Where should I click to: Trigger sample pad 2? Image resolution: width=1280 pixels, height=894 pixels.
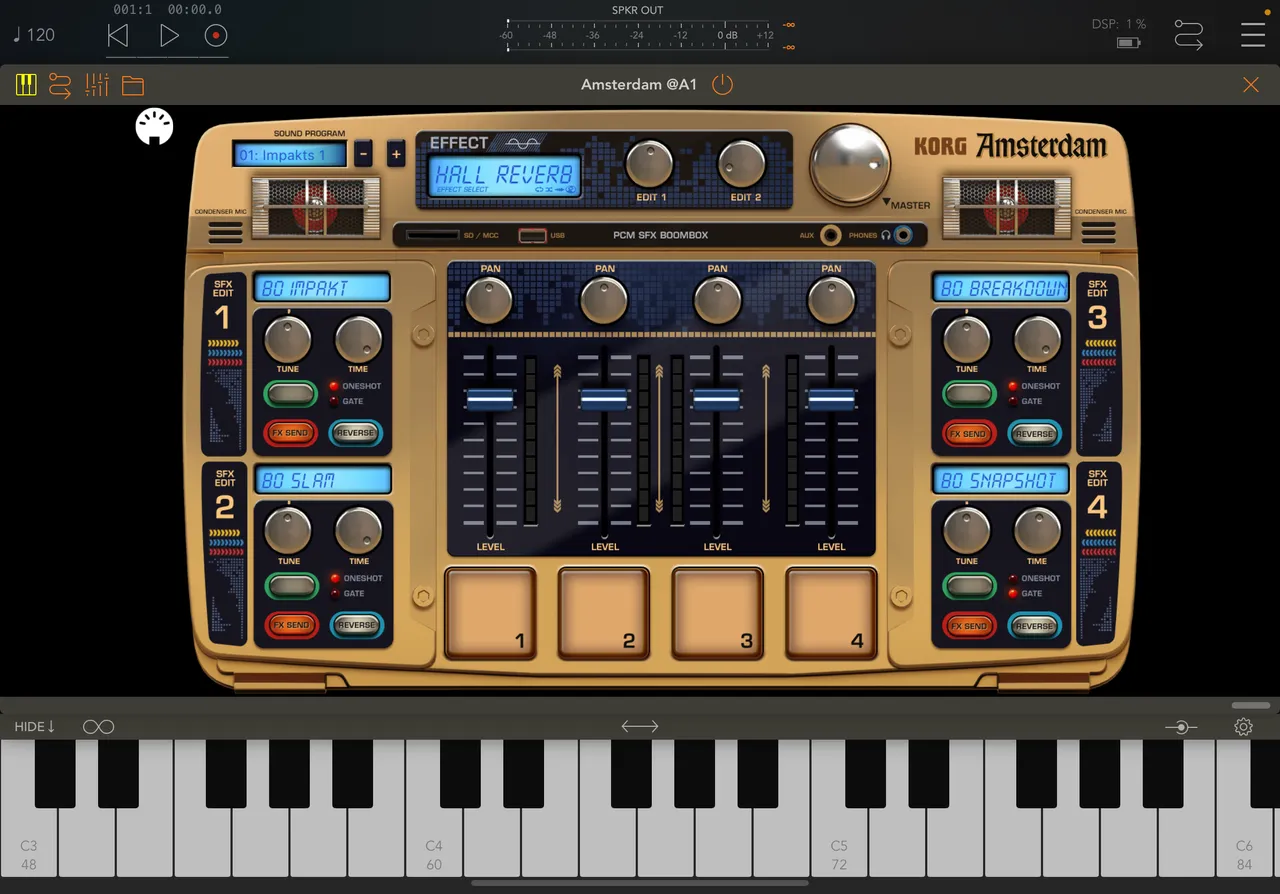[604, 613]
